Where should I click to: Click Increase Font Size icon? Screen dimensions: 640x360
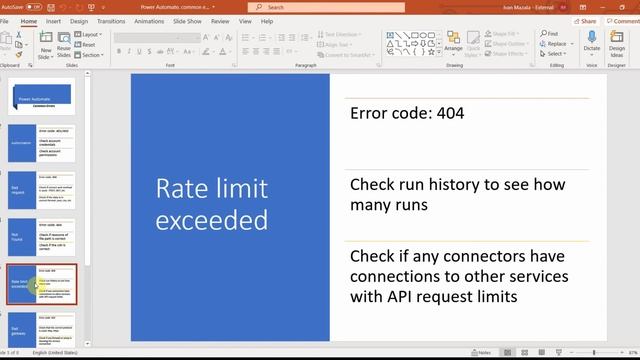206,38
